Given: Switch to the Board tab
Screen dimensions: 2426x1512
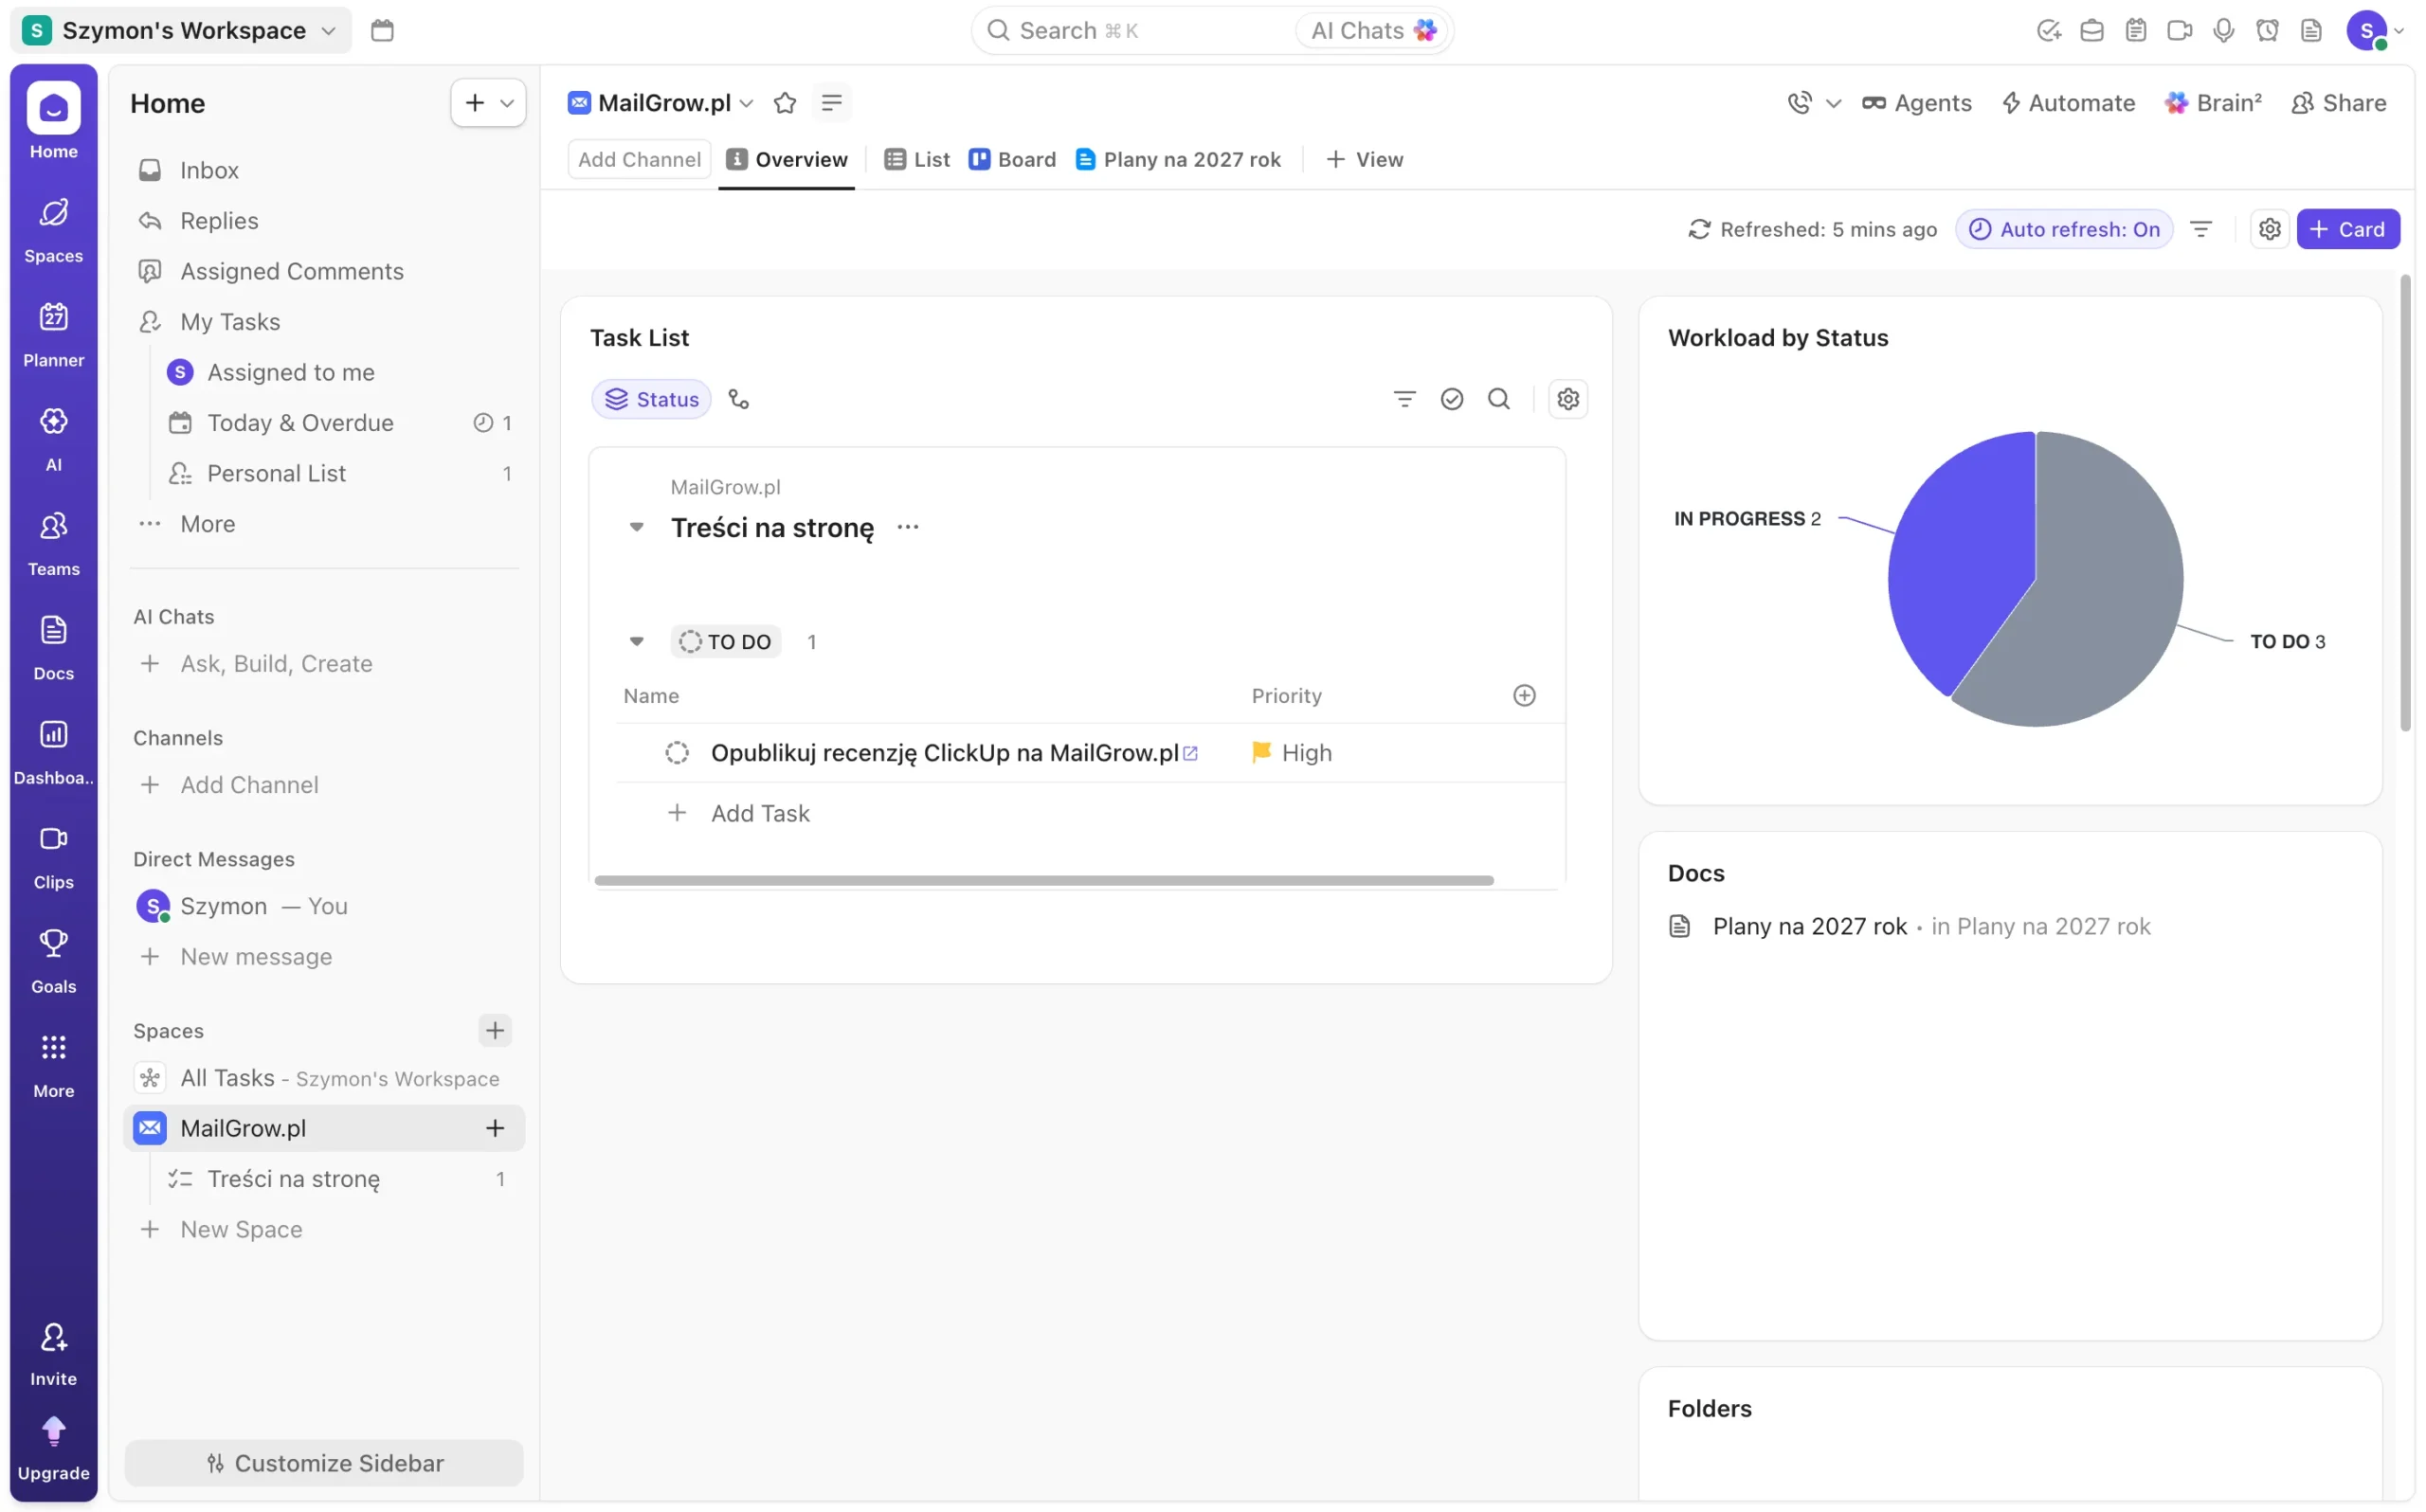Looking at the screenshot, I should click(x=1012, y=159).
